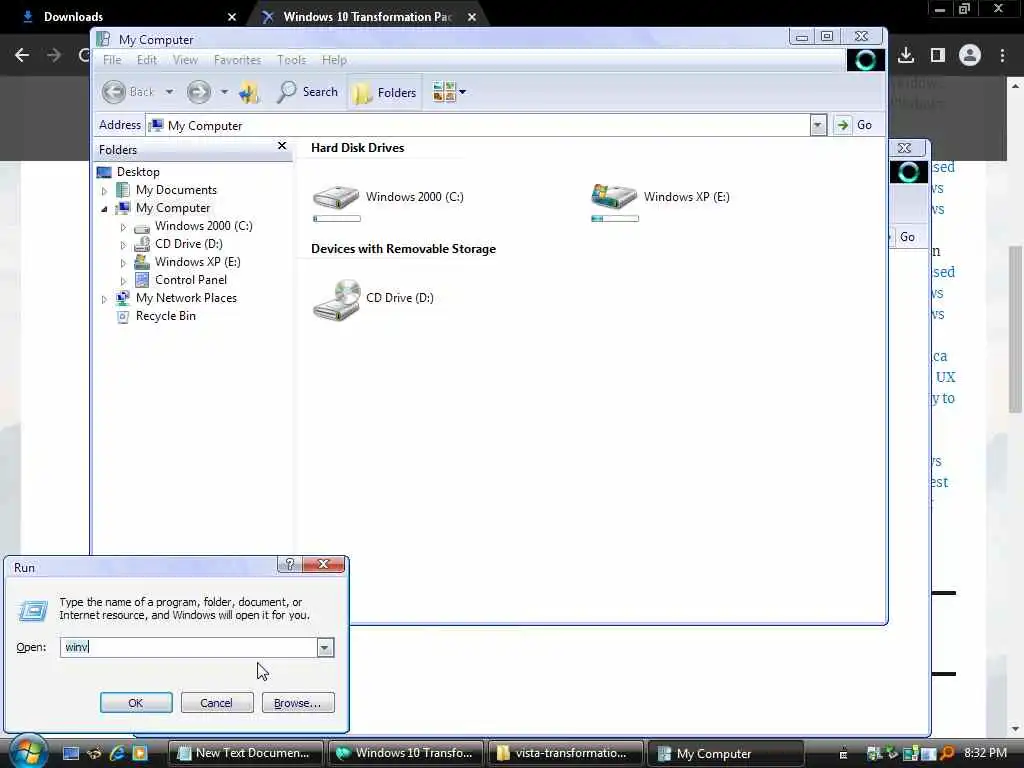Select CD Drive (D:) in folder tree
The width and height of the screenshot is (1024, 768).
point(188,244)
